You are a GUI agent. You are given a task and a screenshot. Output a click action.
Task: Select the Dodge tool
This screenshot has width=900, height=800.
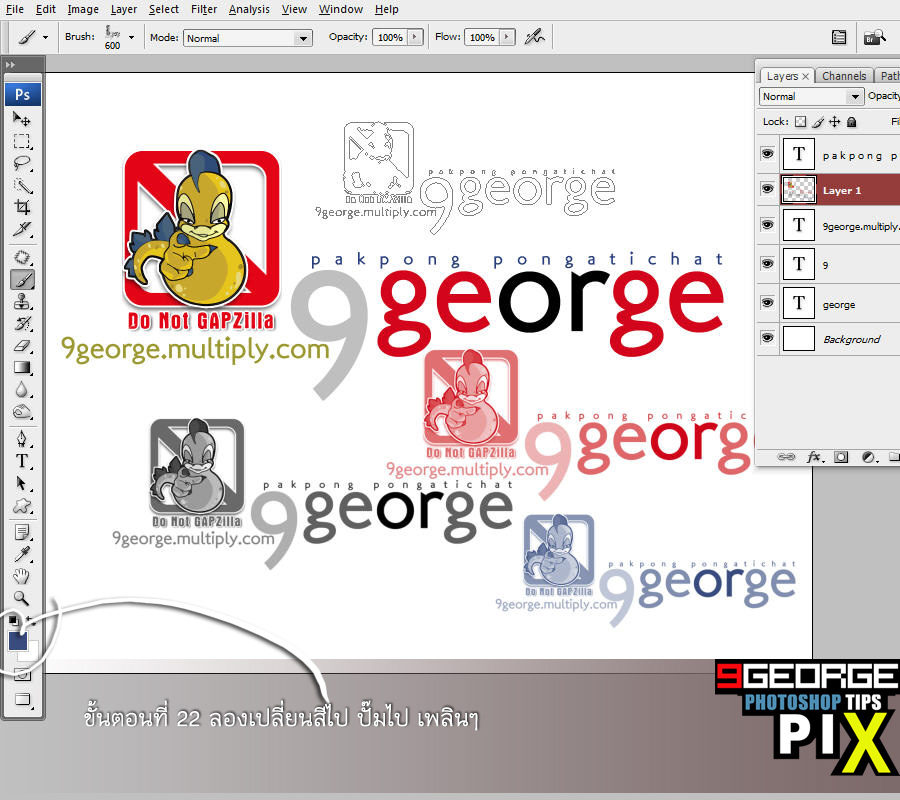(22, 412)
